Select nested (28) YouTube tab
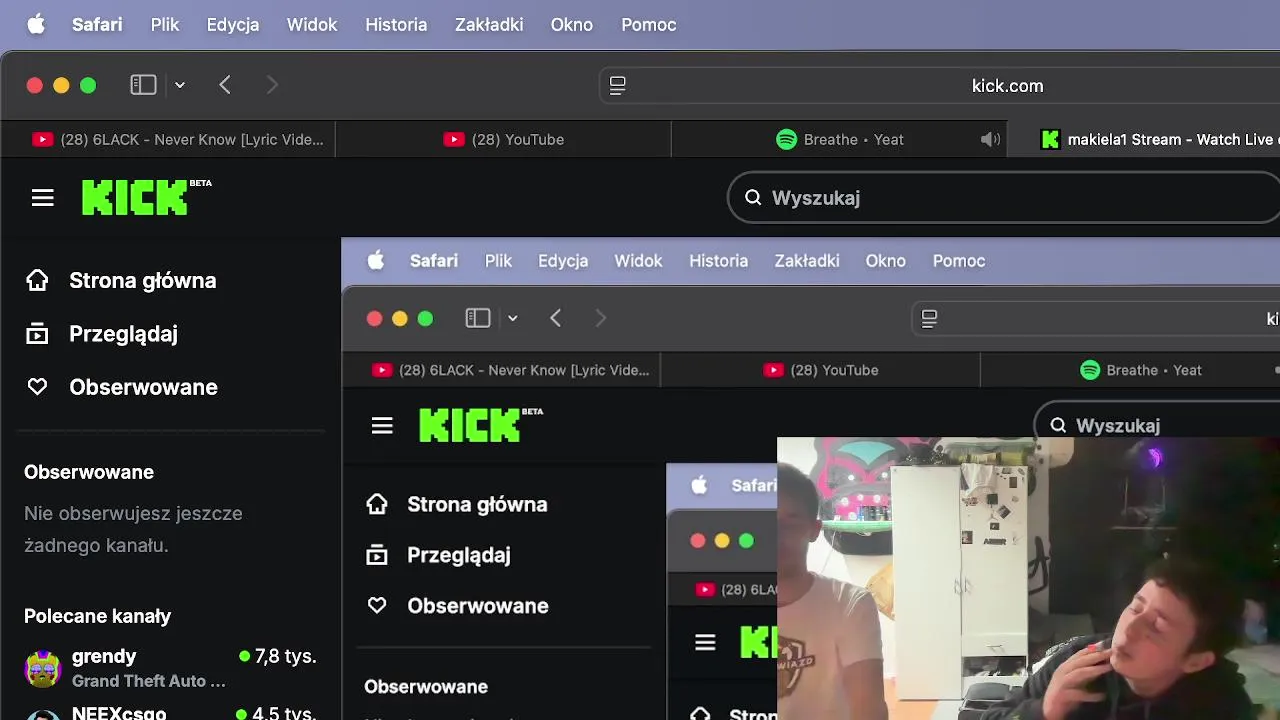 pos(821,370)
